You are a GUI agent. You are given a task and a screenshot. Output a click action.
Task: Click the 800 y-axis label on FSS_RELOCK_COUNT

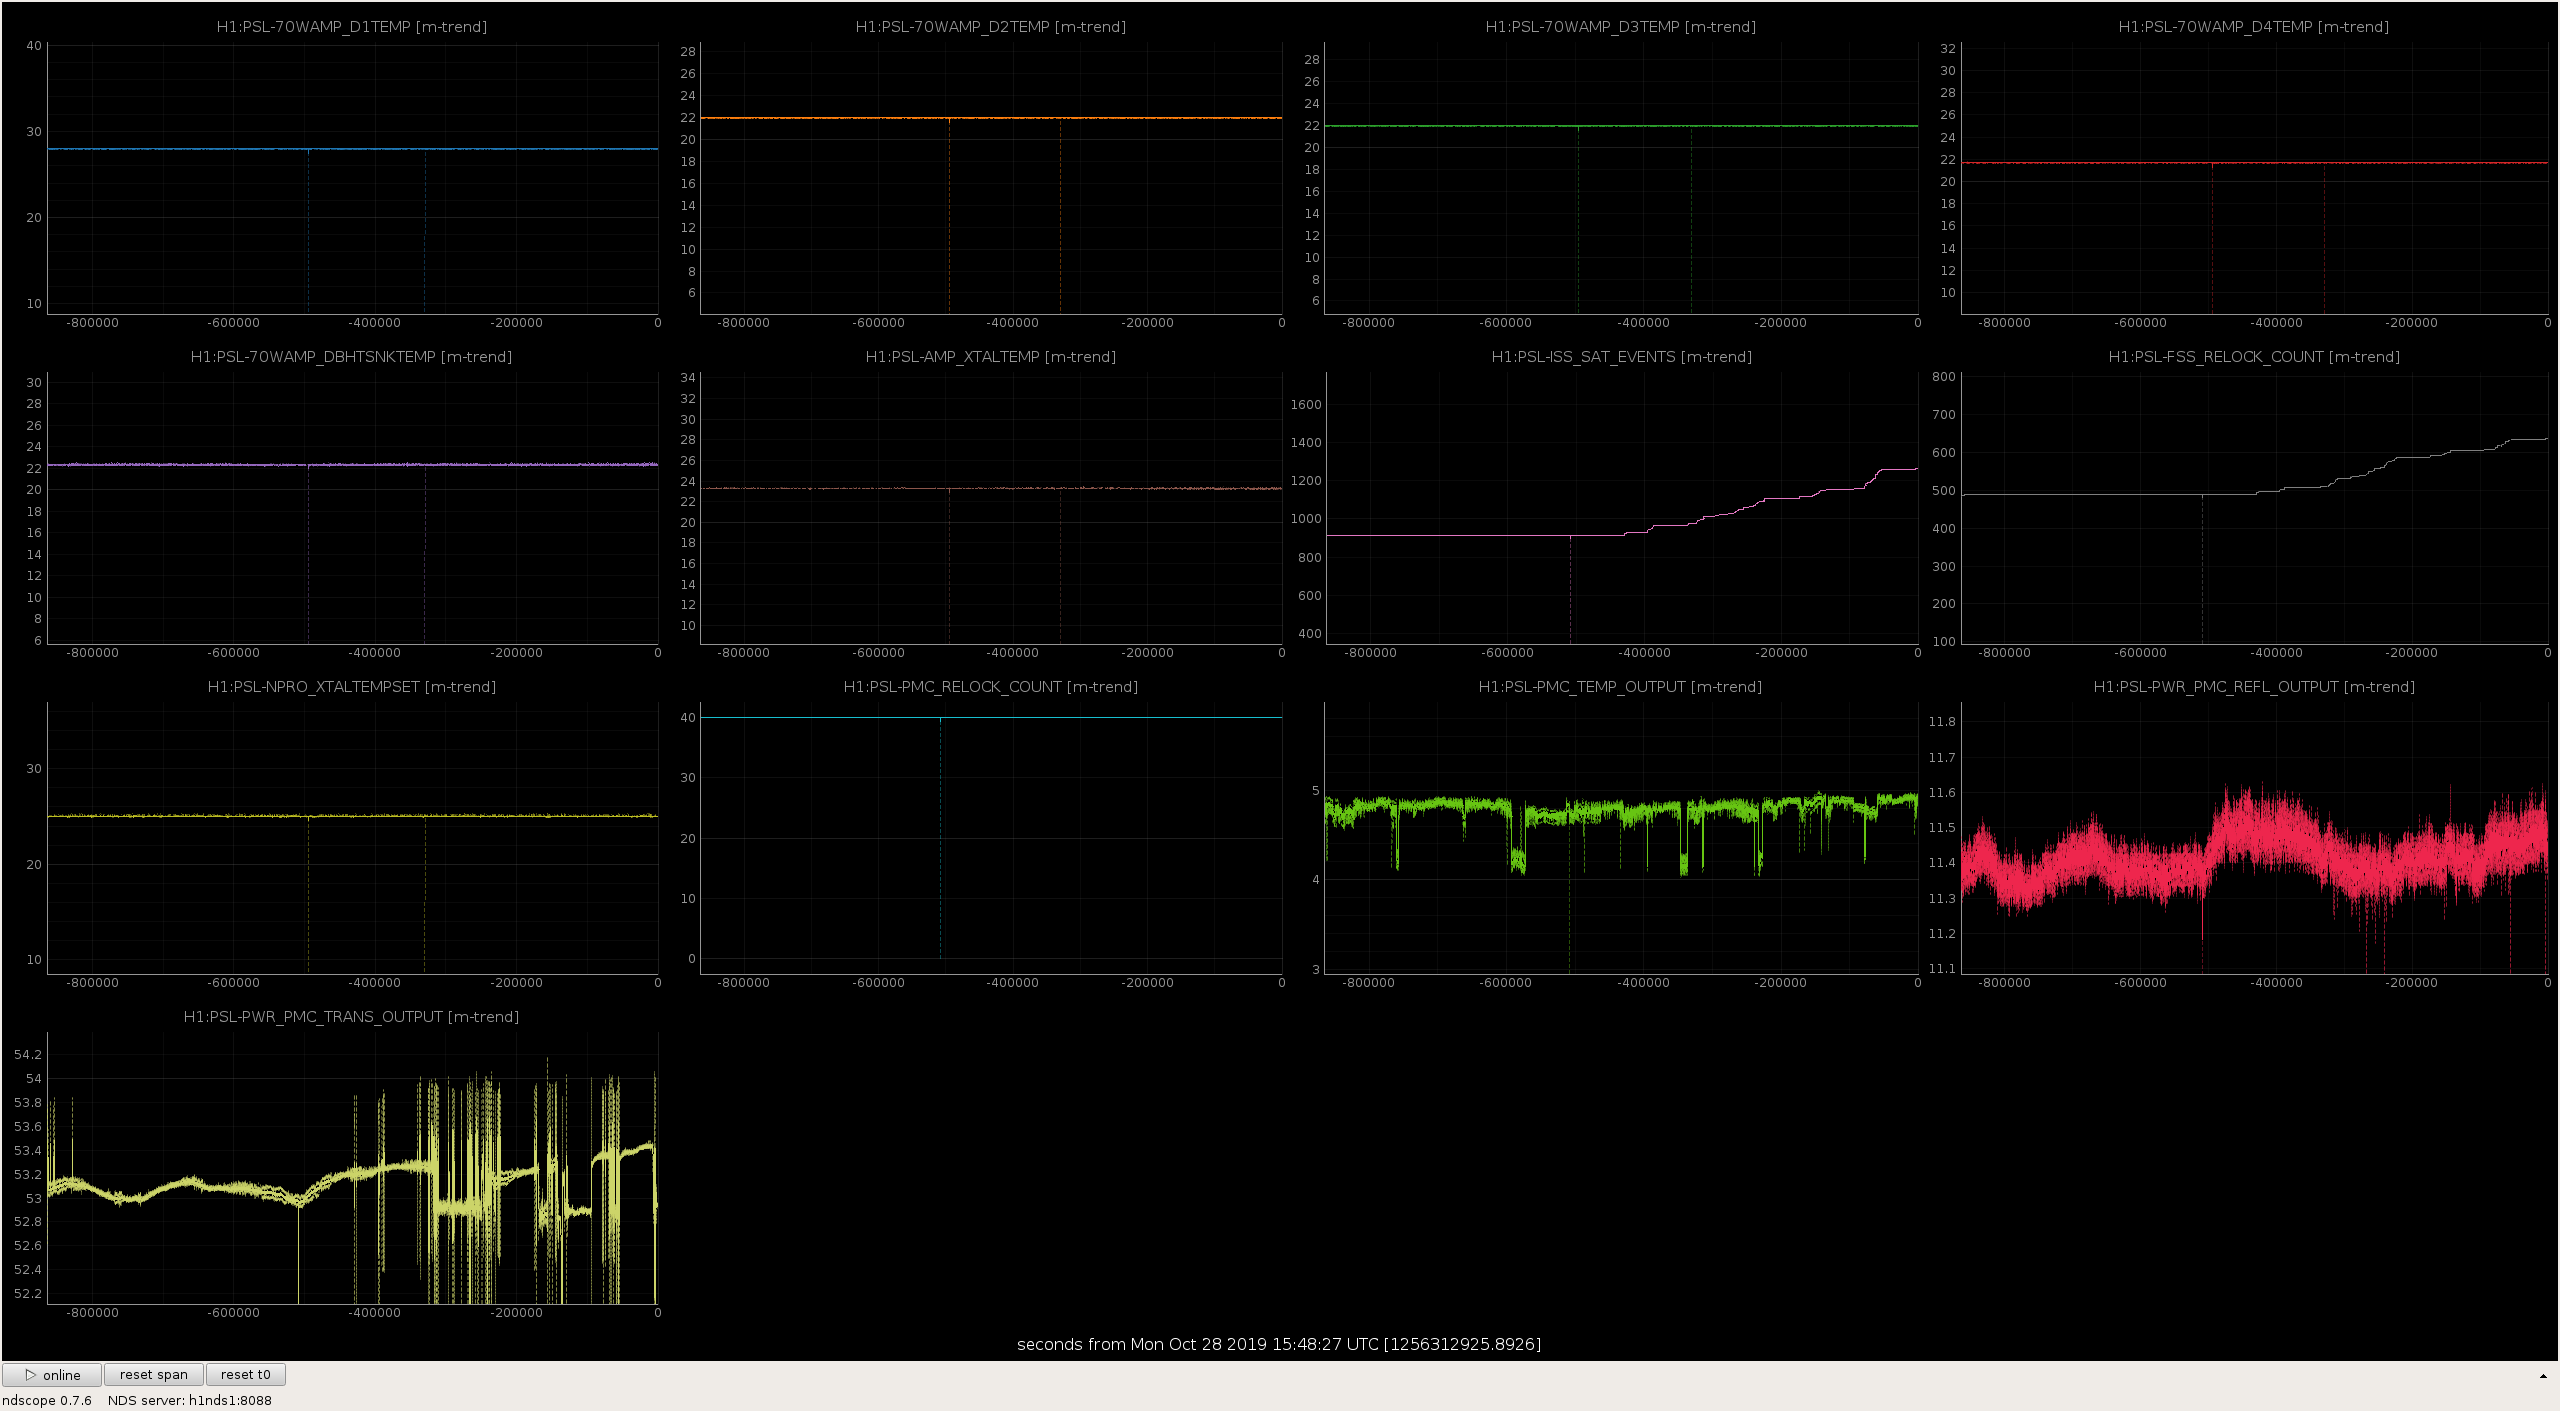coord(1944,377)
